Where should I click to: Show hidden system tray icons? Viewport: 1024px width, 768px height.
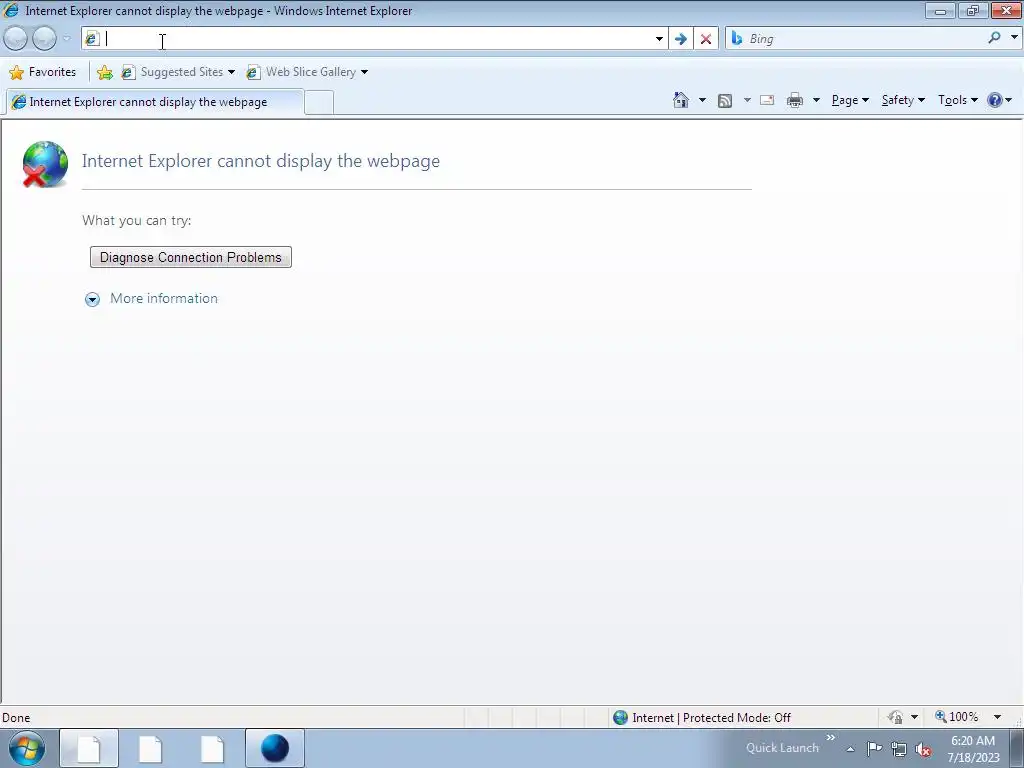pos(850,749)
